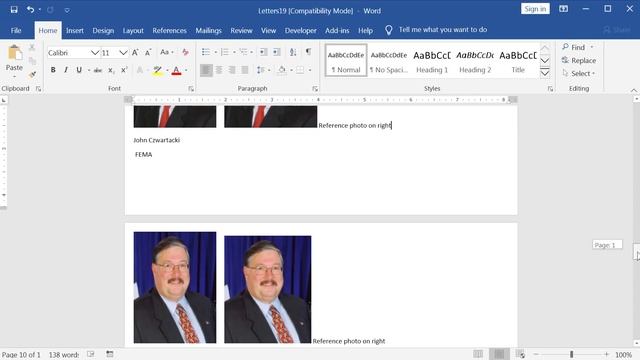Apply yellow text highlight color
The height and width of the screenshot is (360, 640).
pyautogui.click(x=158, y=70)
